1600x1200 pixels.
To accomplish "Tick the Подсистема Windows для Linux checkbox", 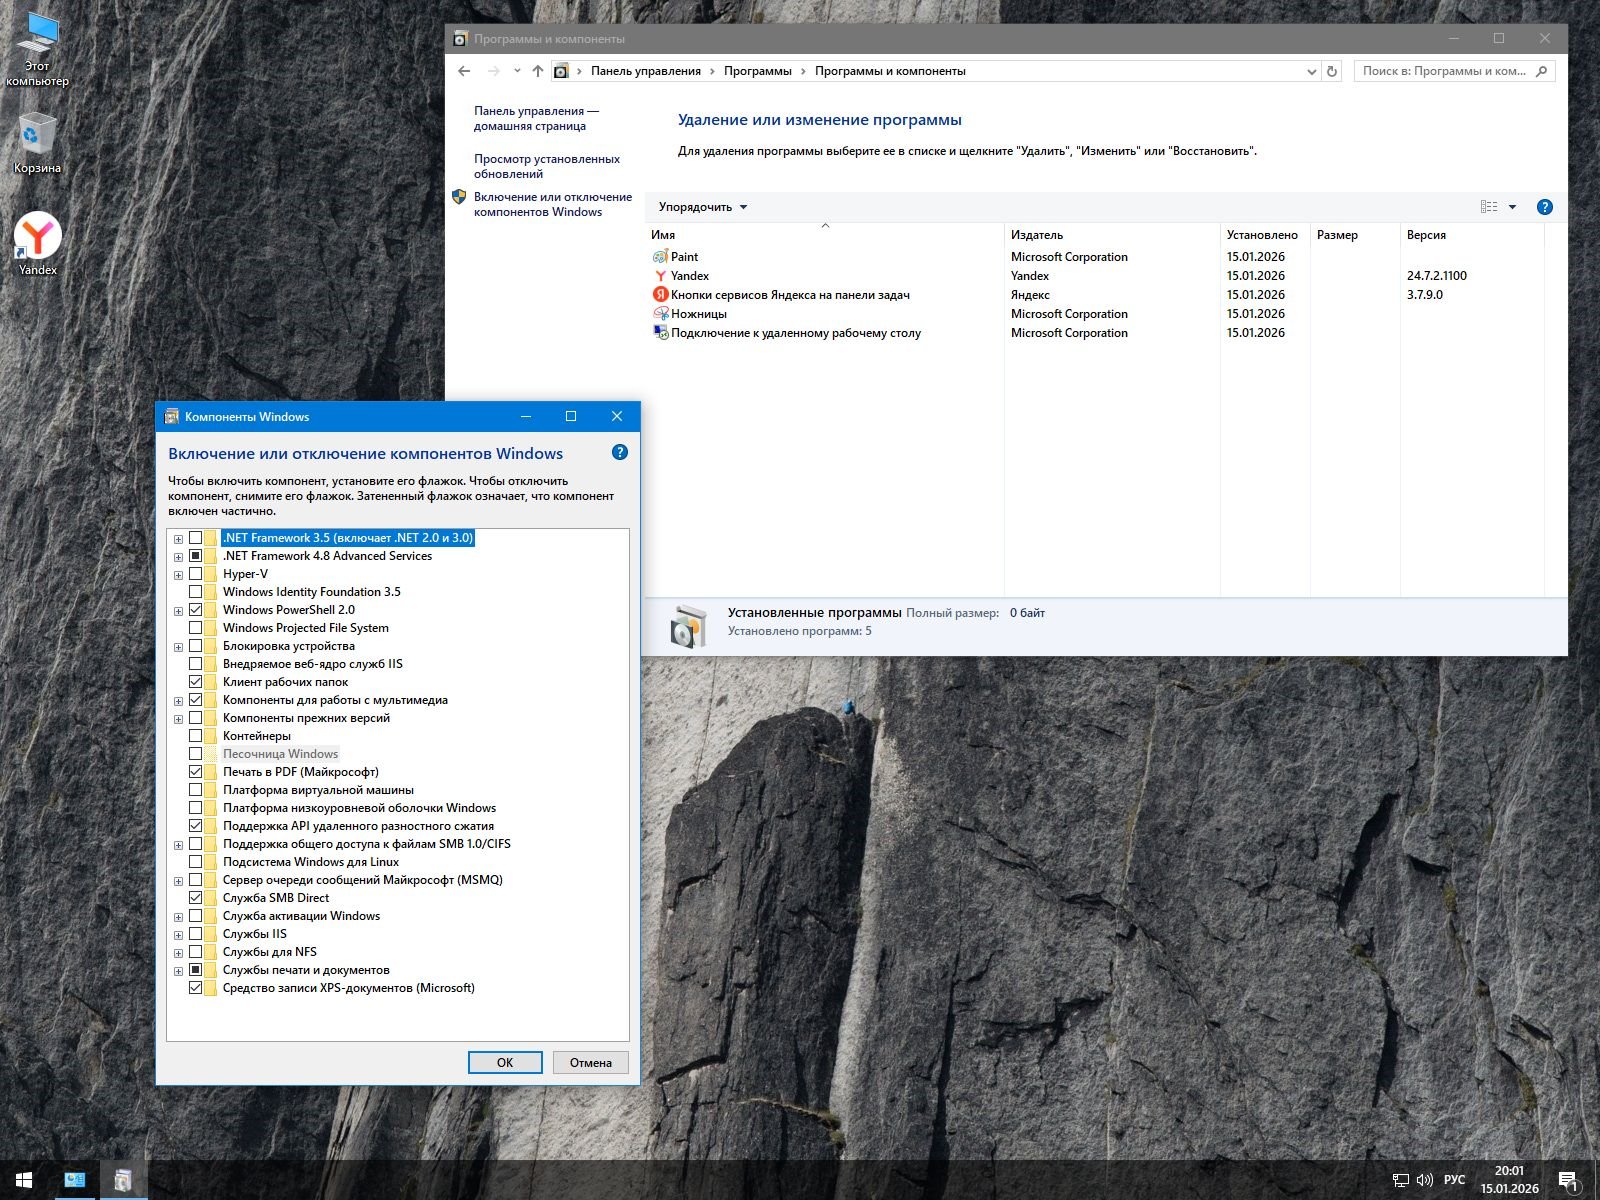I will (x=196, y=862).
